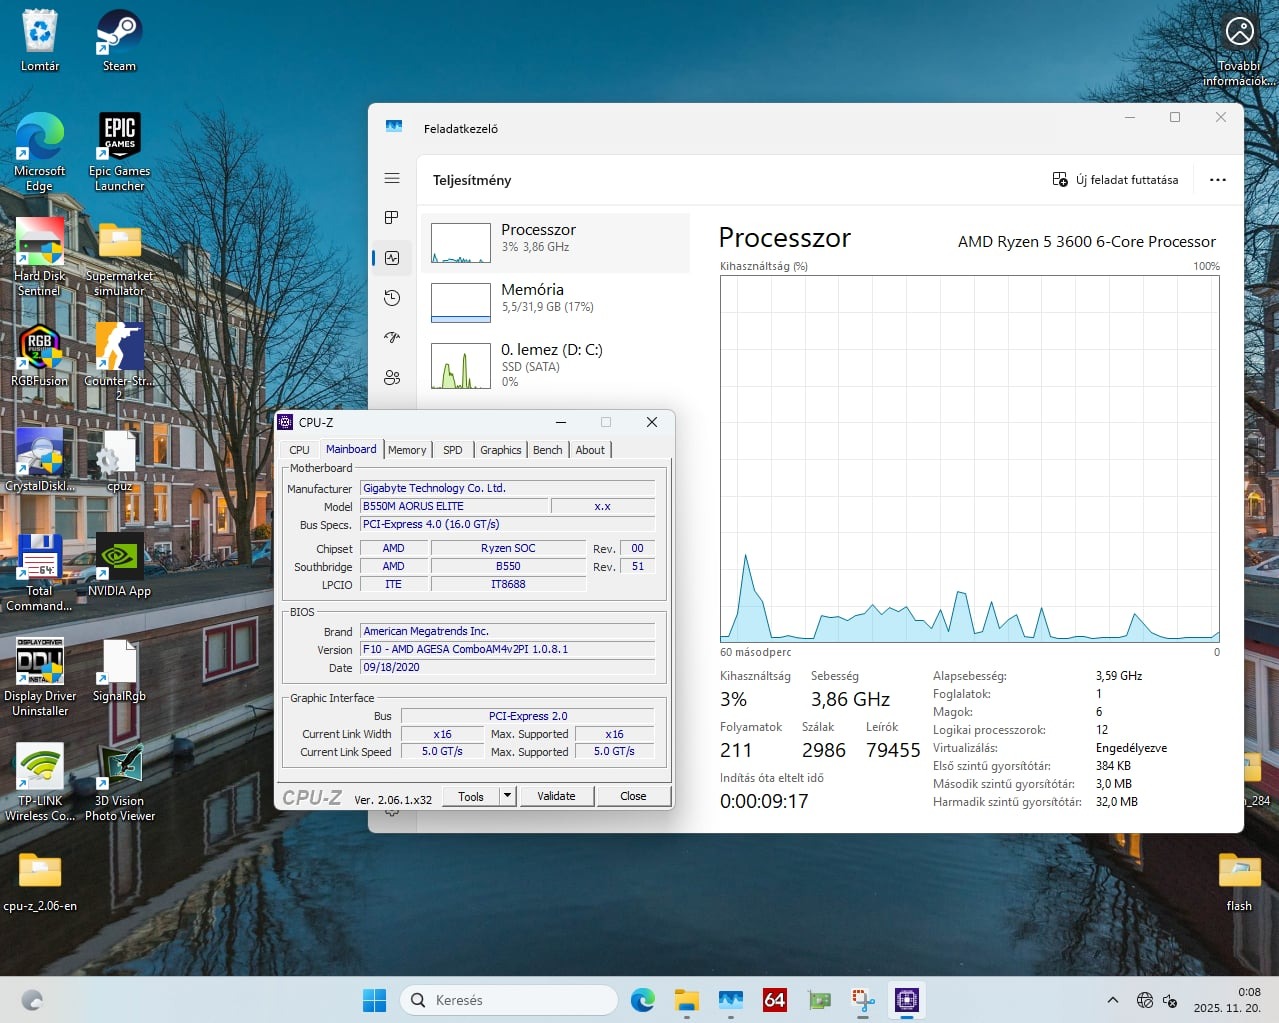Open the Supermarket simulator folder icon
This screenshot has height=1023, width=1279.
pyautogui.click(x=120, y=257)
